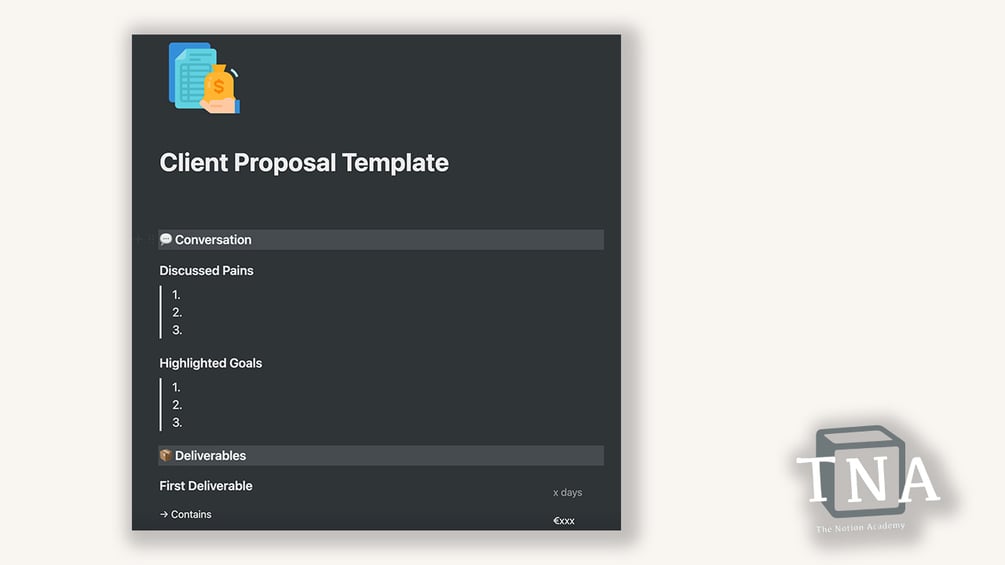Click the package box icon beside Deliverables
Viewport: 1005px width, 565px height.
[165, 455]
